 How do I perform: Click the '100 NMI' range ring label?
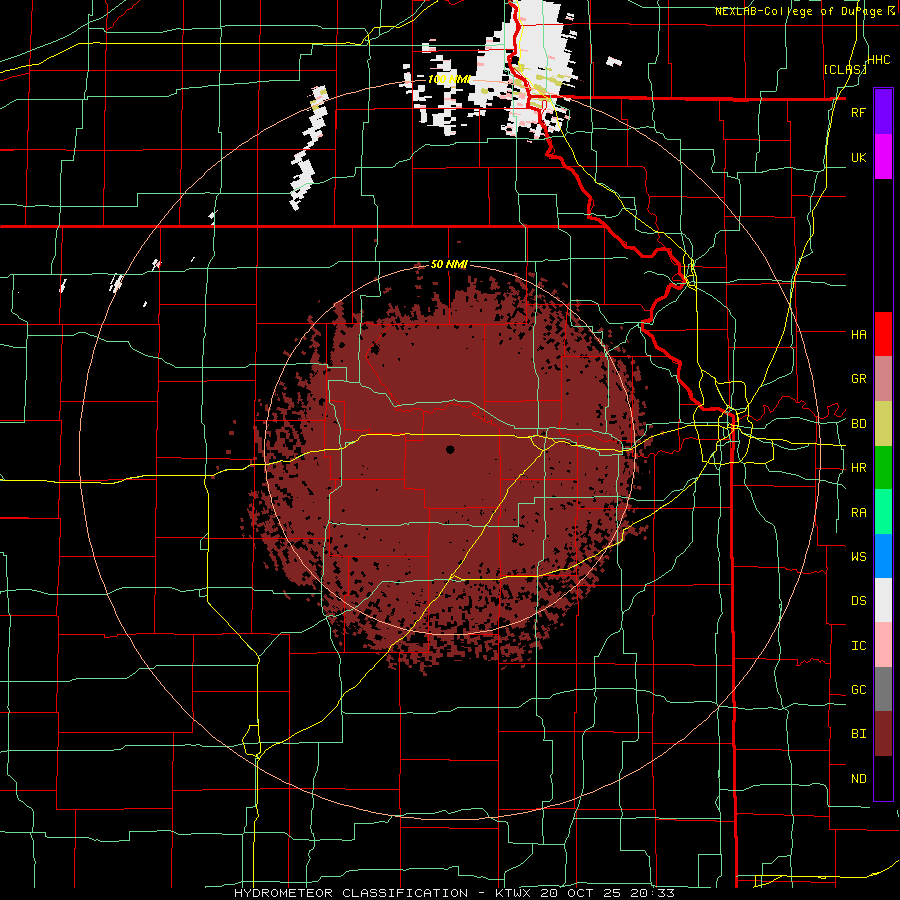(449, 79)
